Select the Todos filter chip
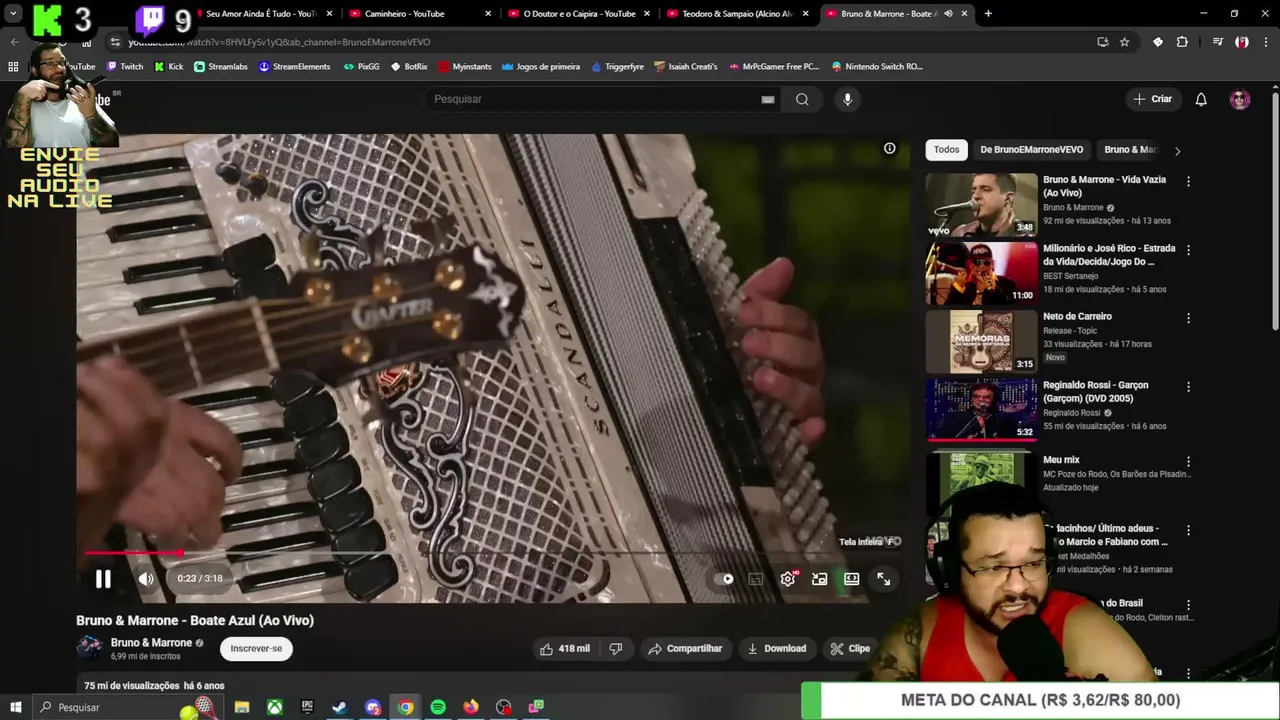 tap(946, 150)
